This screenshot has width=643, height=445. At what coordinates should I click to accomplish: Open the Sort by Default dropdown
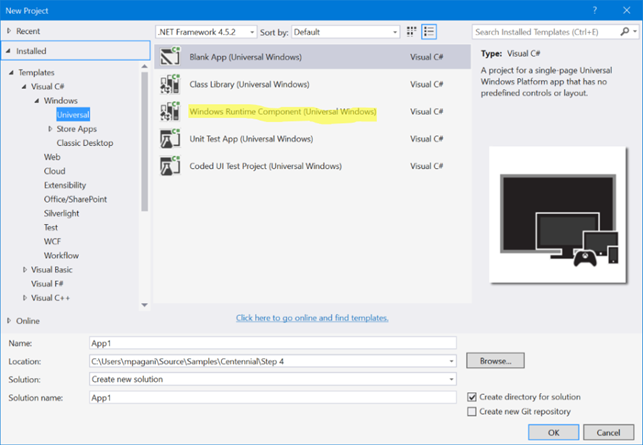(x=345, y=32)
